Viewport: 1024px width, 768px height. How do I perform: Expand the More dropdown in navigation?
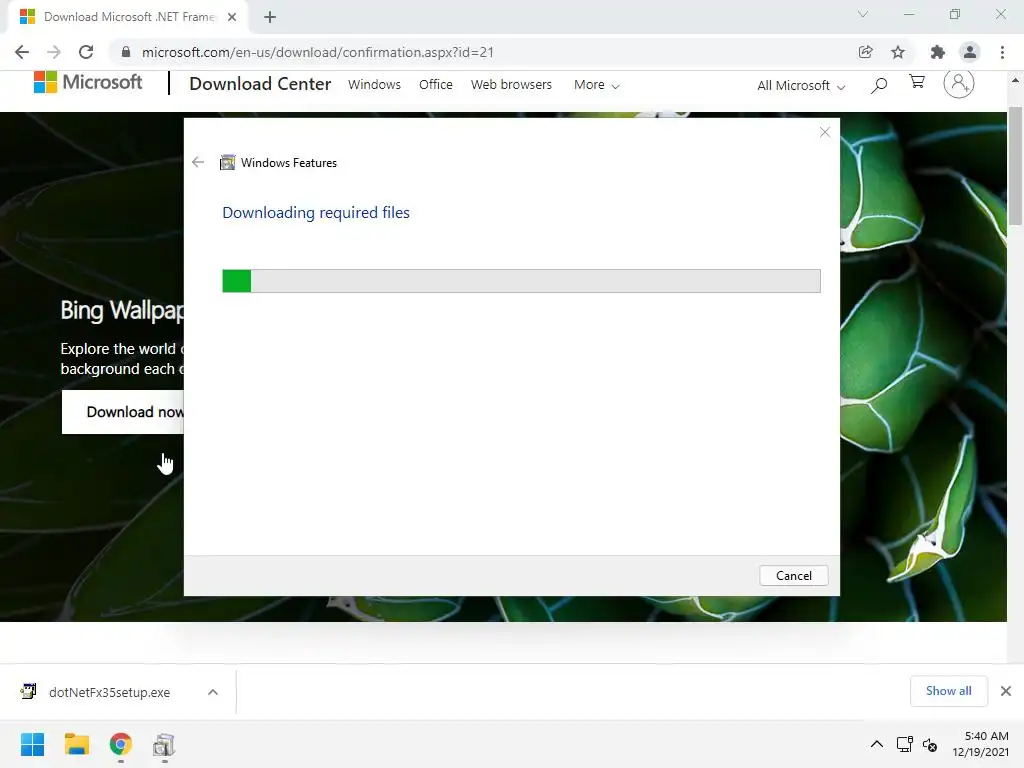596,85
